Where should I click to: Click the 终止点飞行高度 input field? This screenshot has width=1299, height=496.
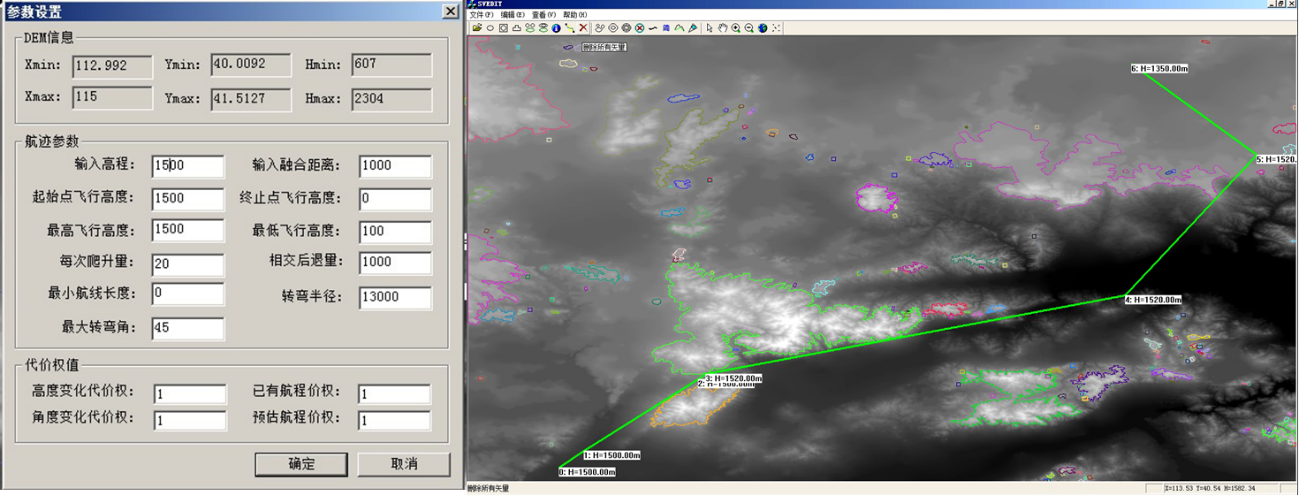pos(394,198)
